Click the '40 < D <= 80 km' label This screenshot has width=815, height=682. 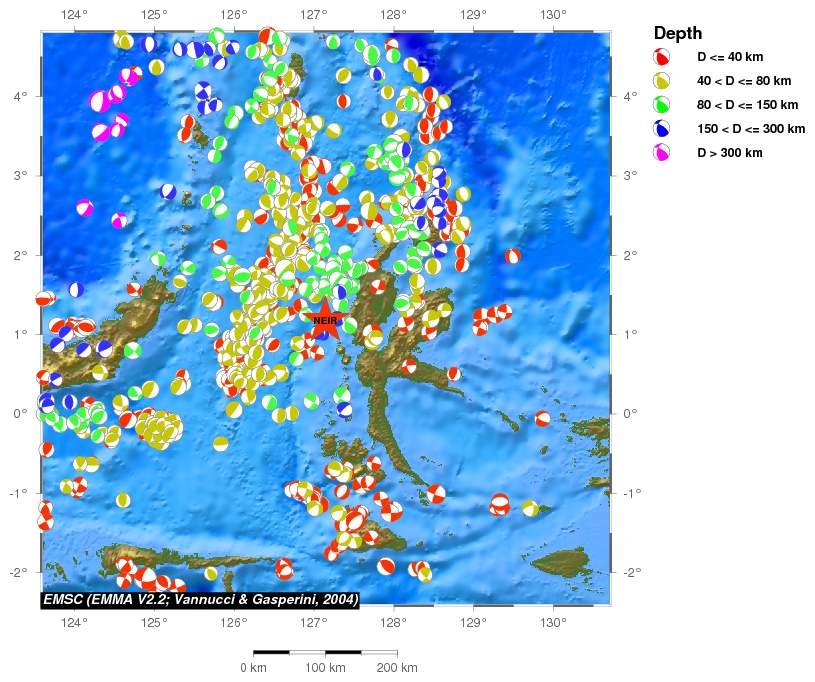tap(744, 81)
